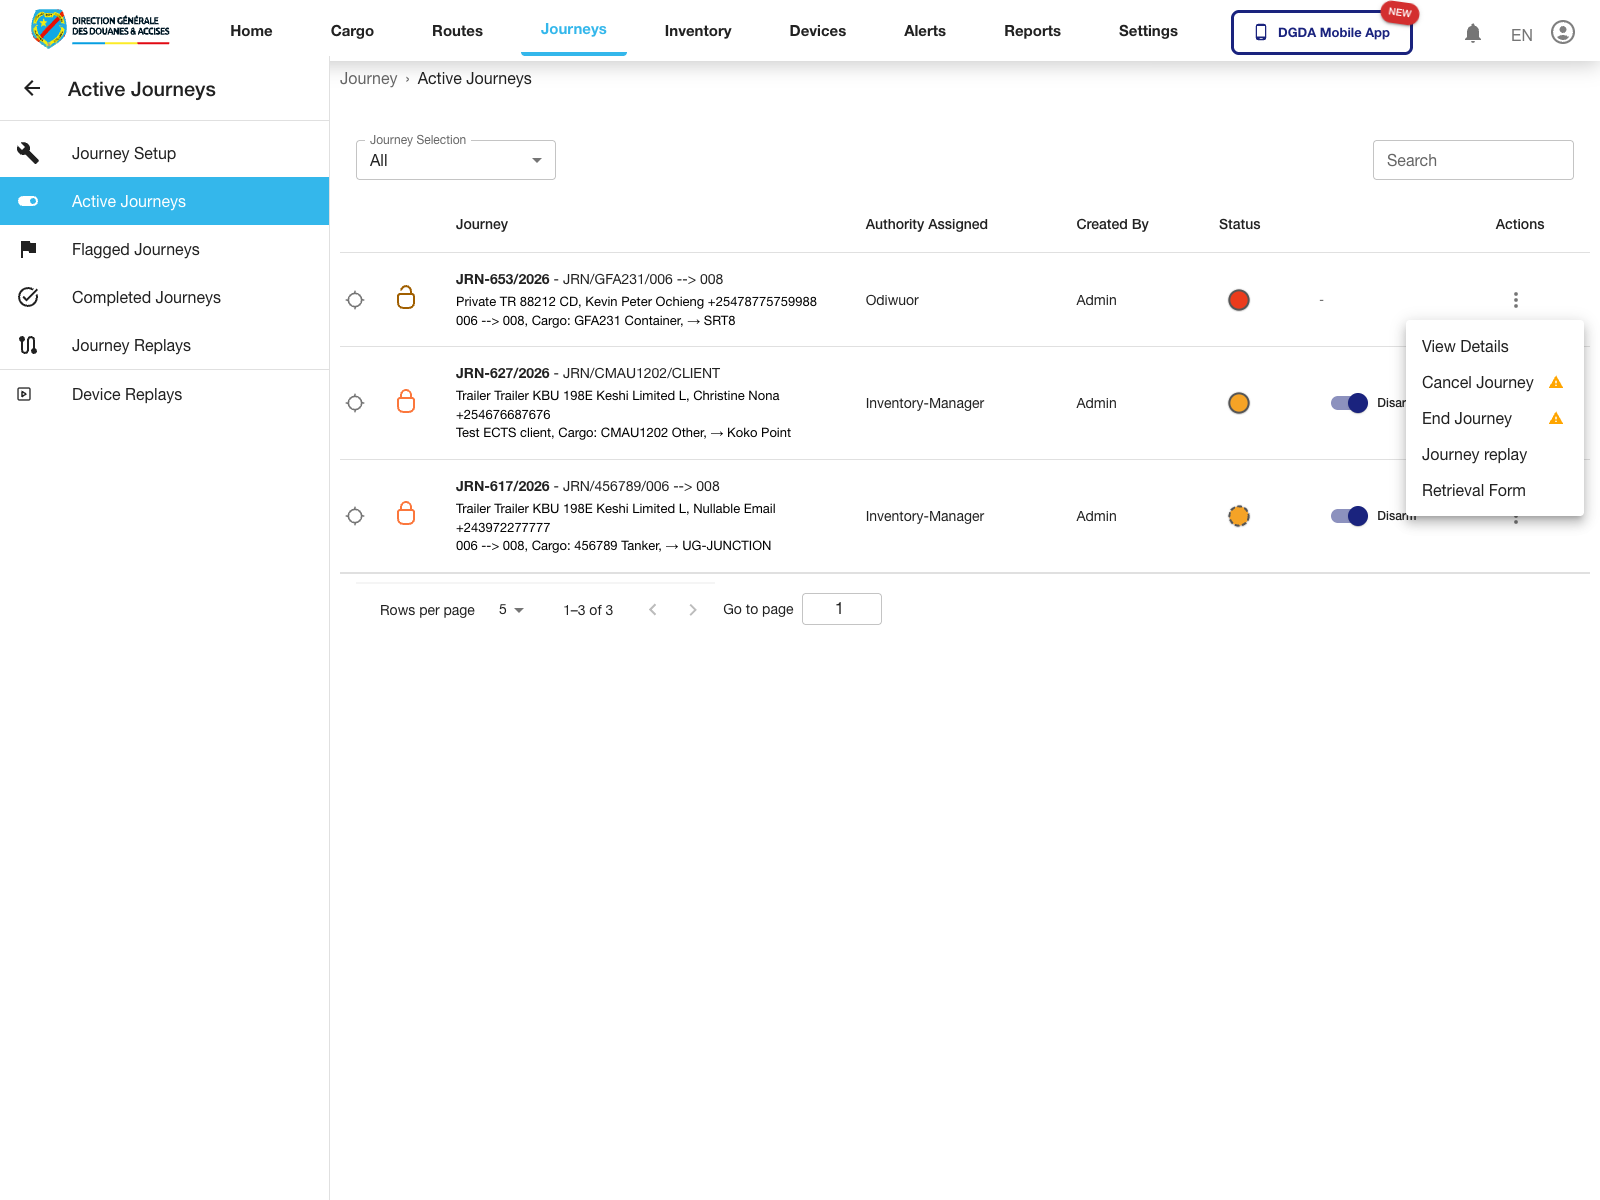Choose Retrieval Form in the actions menu
This screenshot has width=1600, height=1200.
click(x=1473, y=490)
